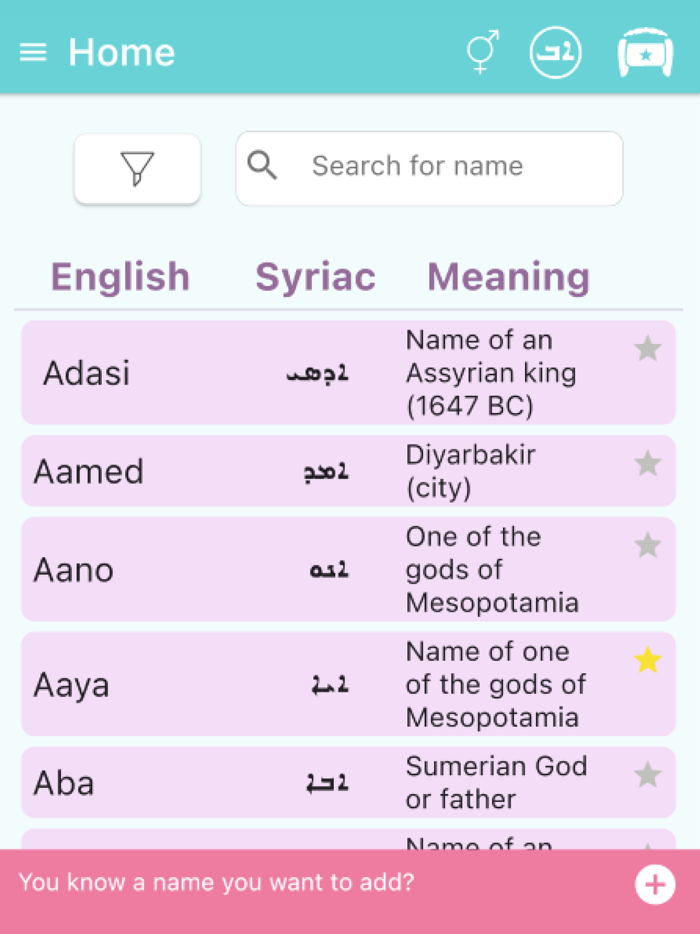Click the Meaning column header

coord(508,277)
